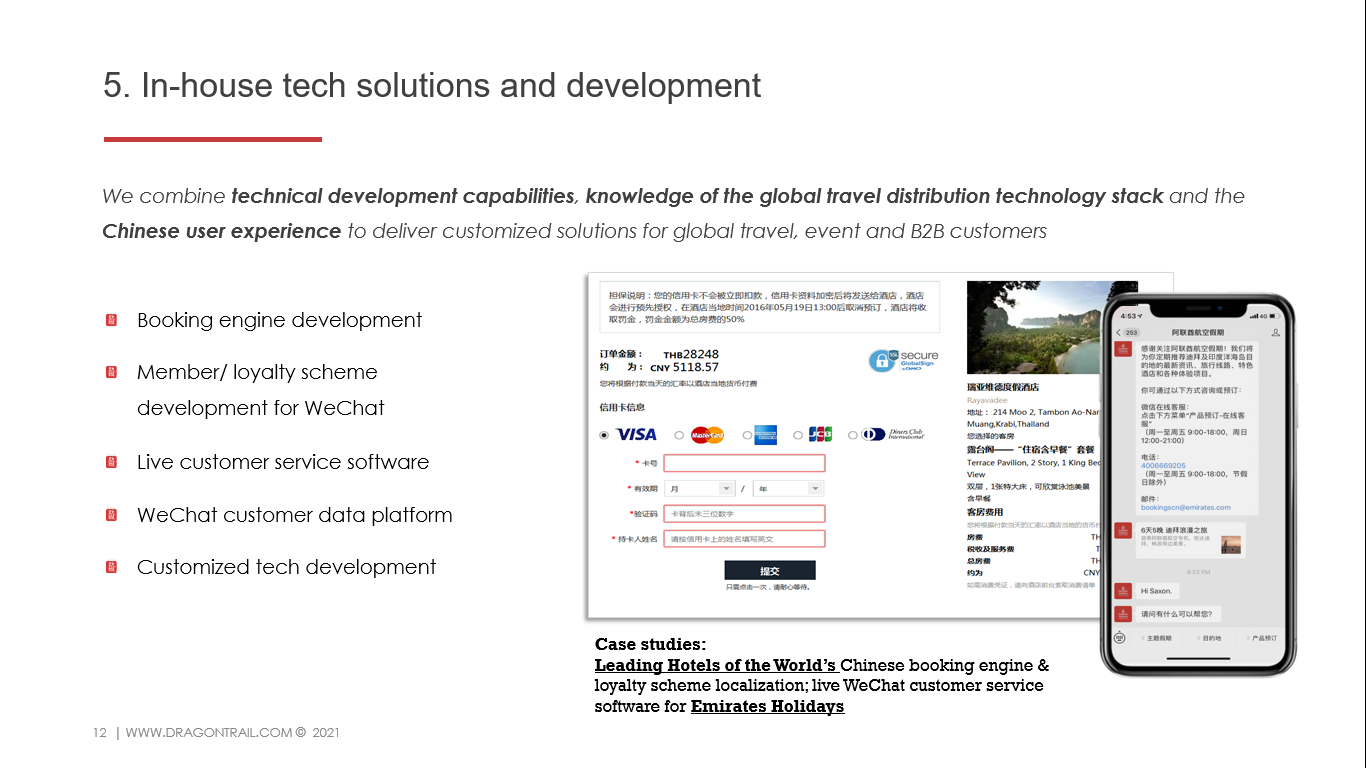Select the JCB radio button
This screenshot has width=1366, height=768.
798,435
